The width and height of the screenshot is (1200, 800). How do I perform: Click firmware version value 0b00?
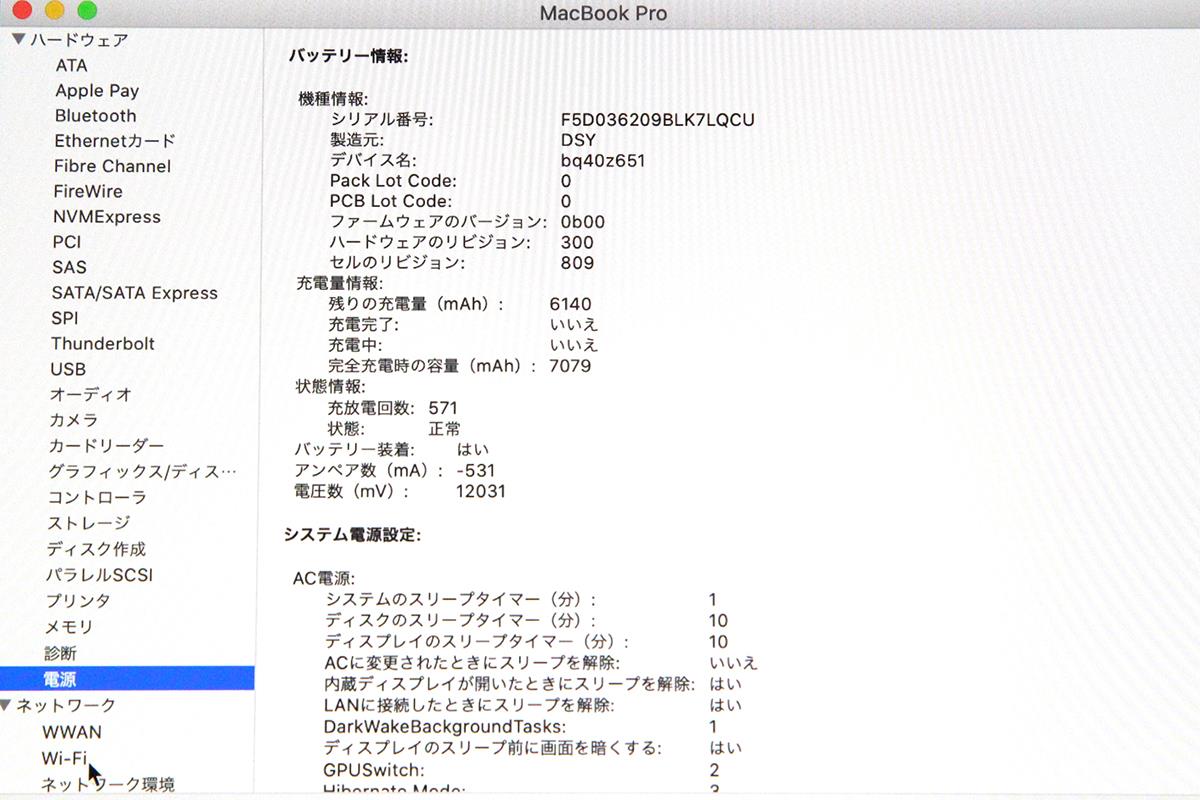pyautogui.click(x=583, y=222)
